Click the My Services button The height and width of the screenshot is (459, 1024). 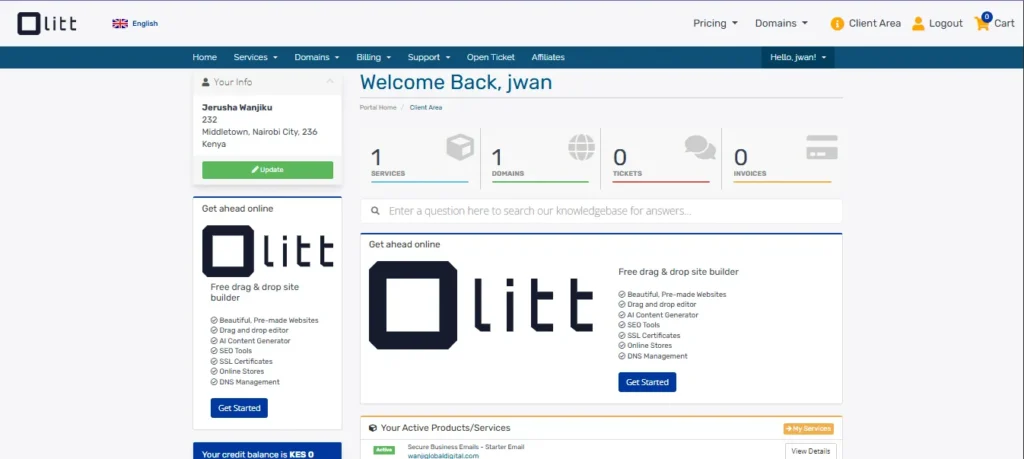808,429
